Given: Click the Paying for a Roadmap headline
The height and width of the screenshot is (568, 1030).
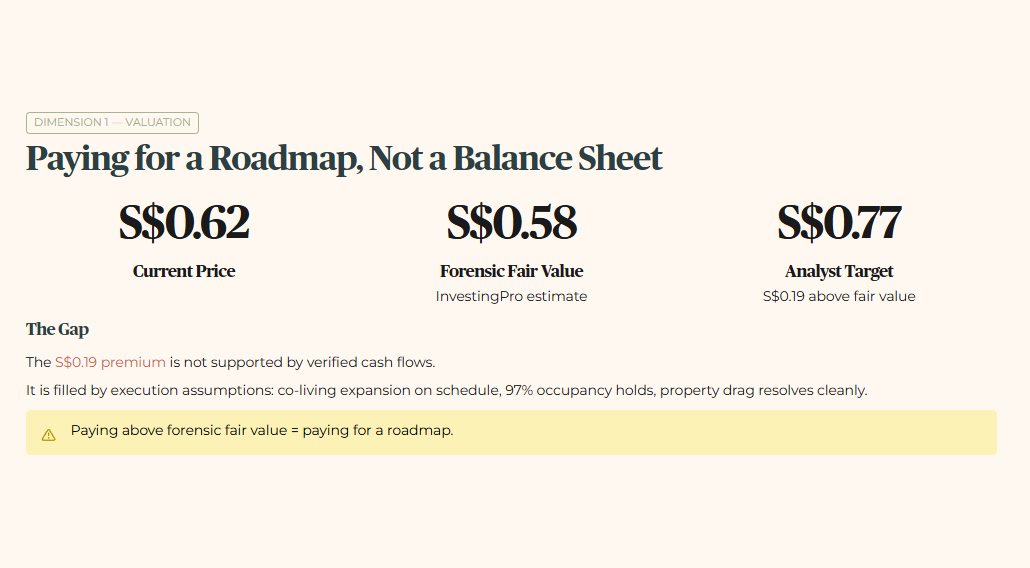Looking at the screenshot, I should pos(344,158).
